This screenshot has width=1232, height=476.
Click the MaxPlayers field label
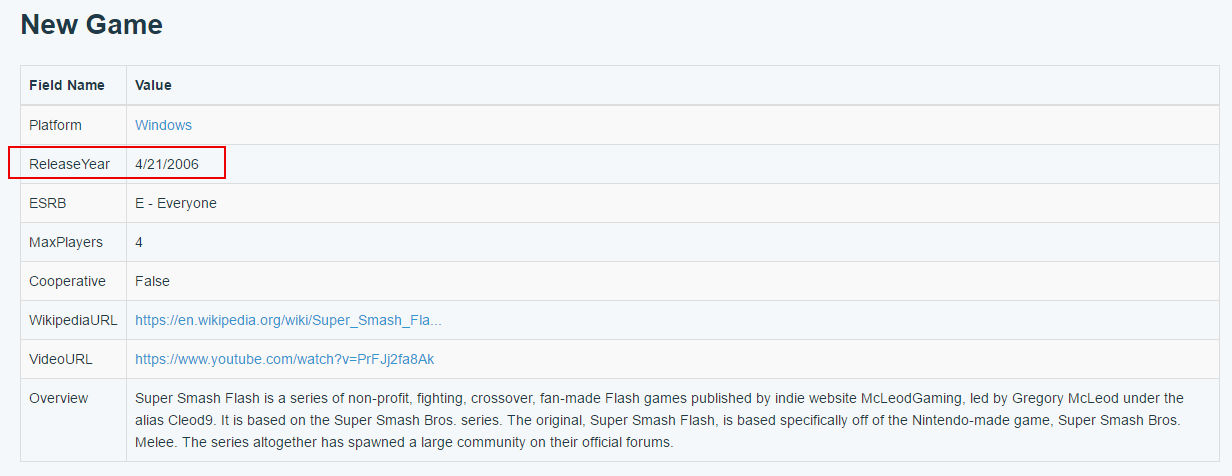(66, 242)
